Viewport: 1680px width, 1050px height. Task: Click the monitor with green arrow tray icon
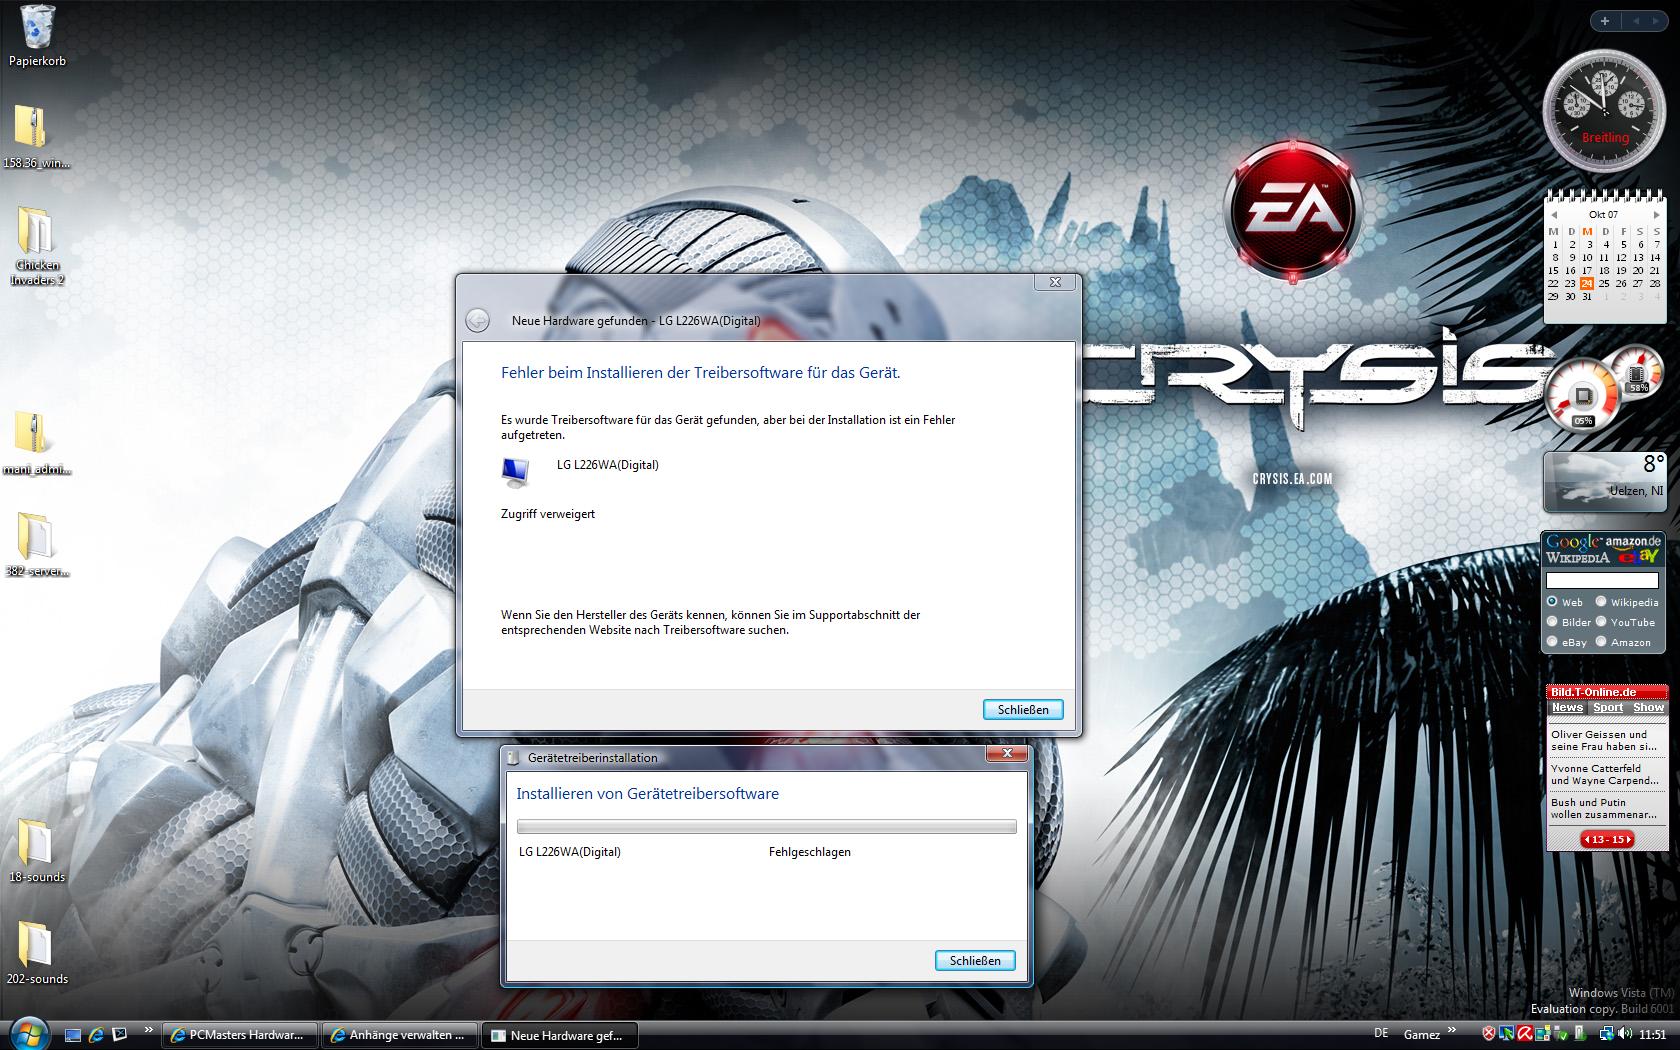1506,1034
